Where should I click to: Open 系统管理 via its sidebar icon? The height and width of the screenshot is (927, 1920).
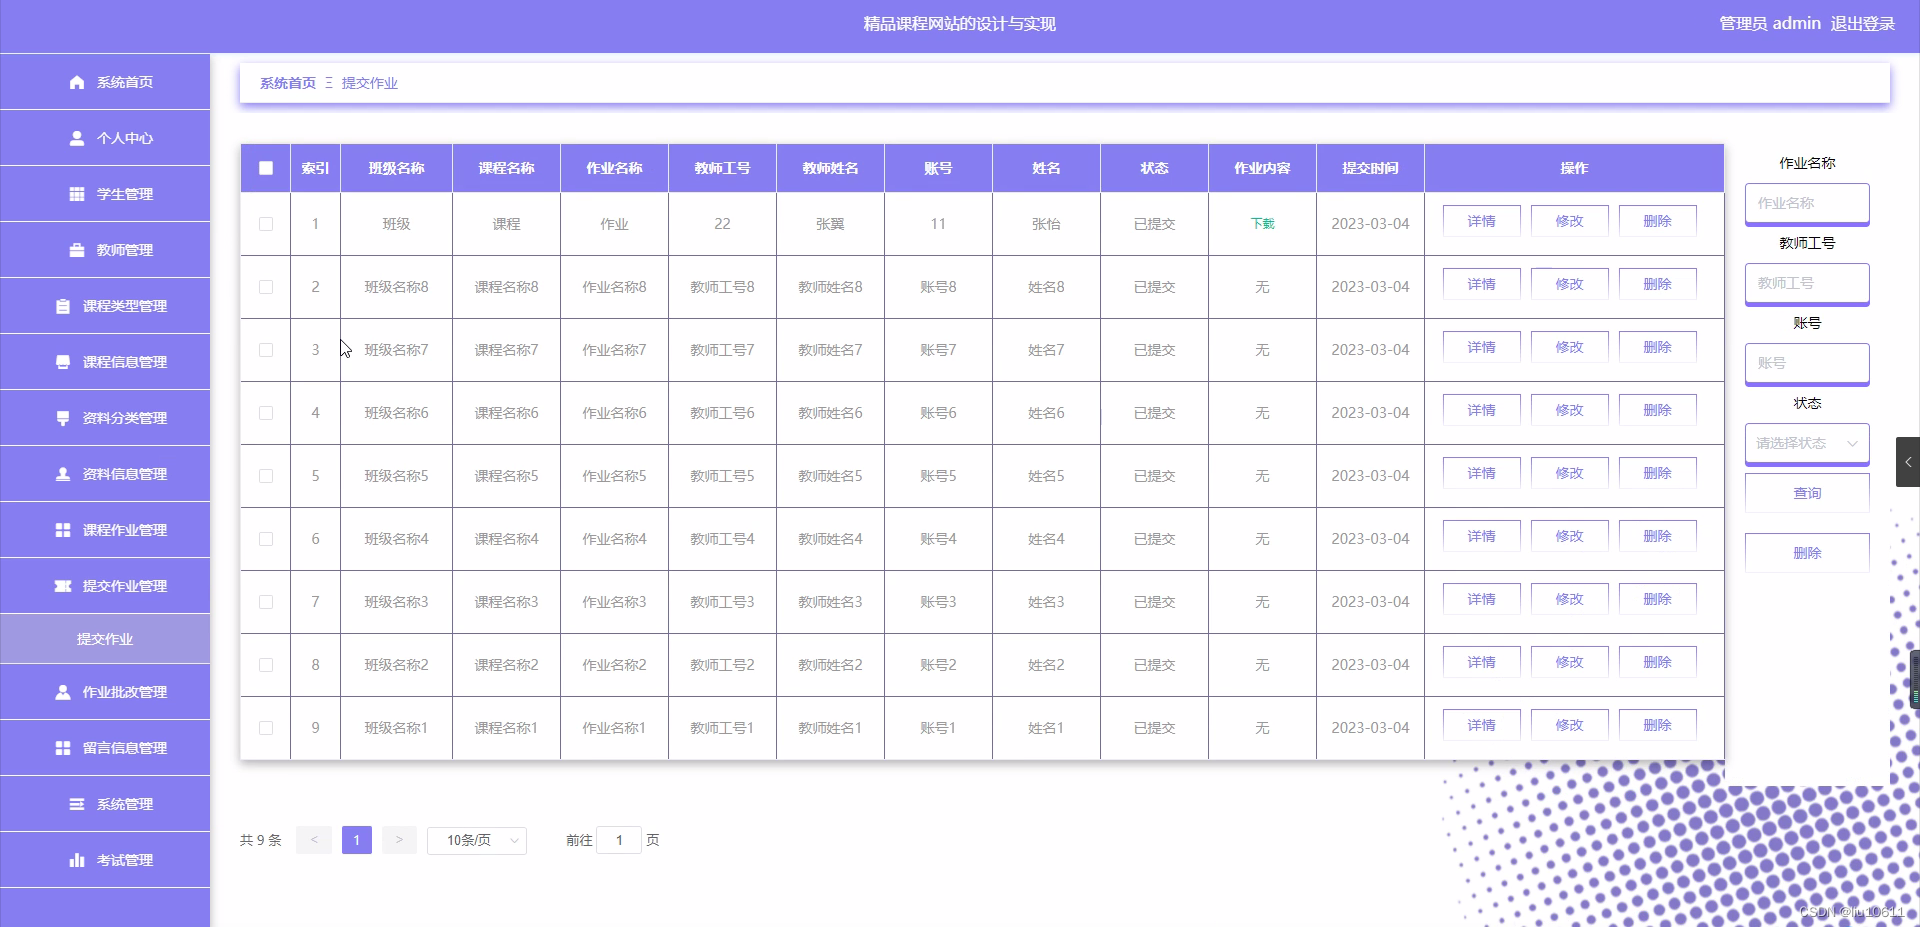[78, 803]
